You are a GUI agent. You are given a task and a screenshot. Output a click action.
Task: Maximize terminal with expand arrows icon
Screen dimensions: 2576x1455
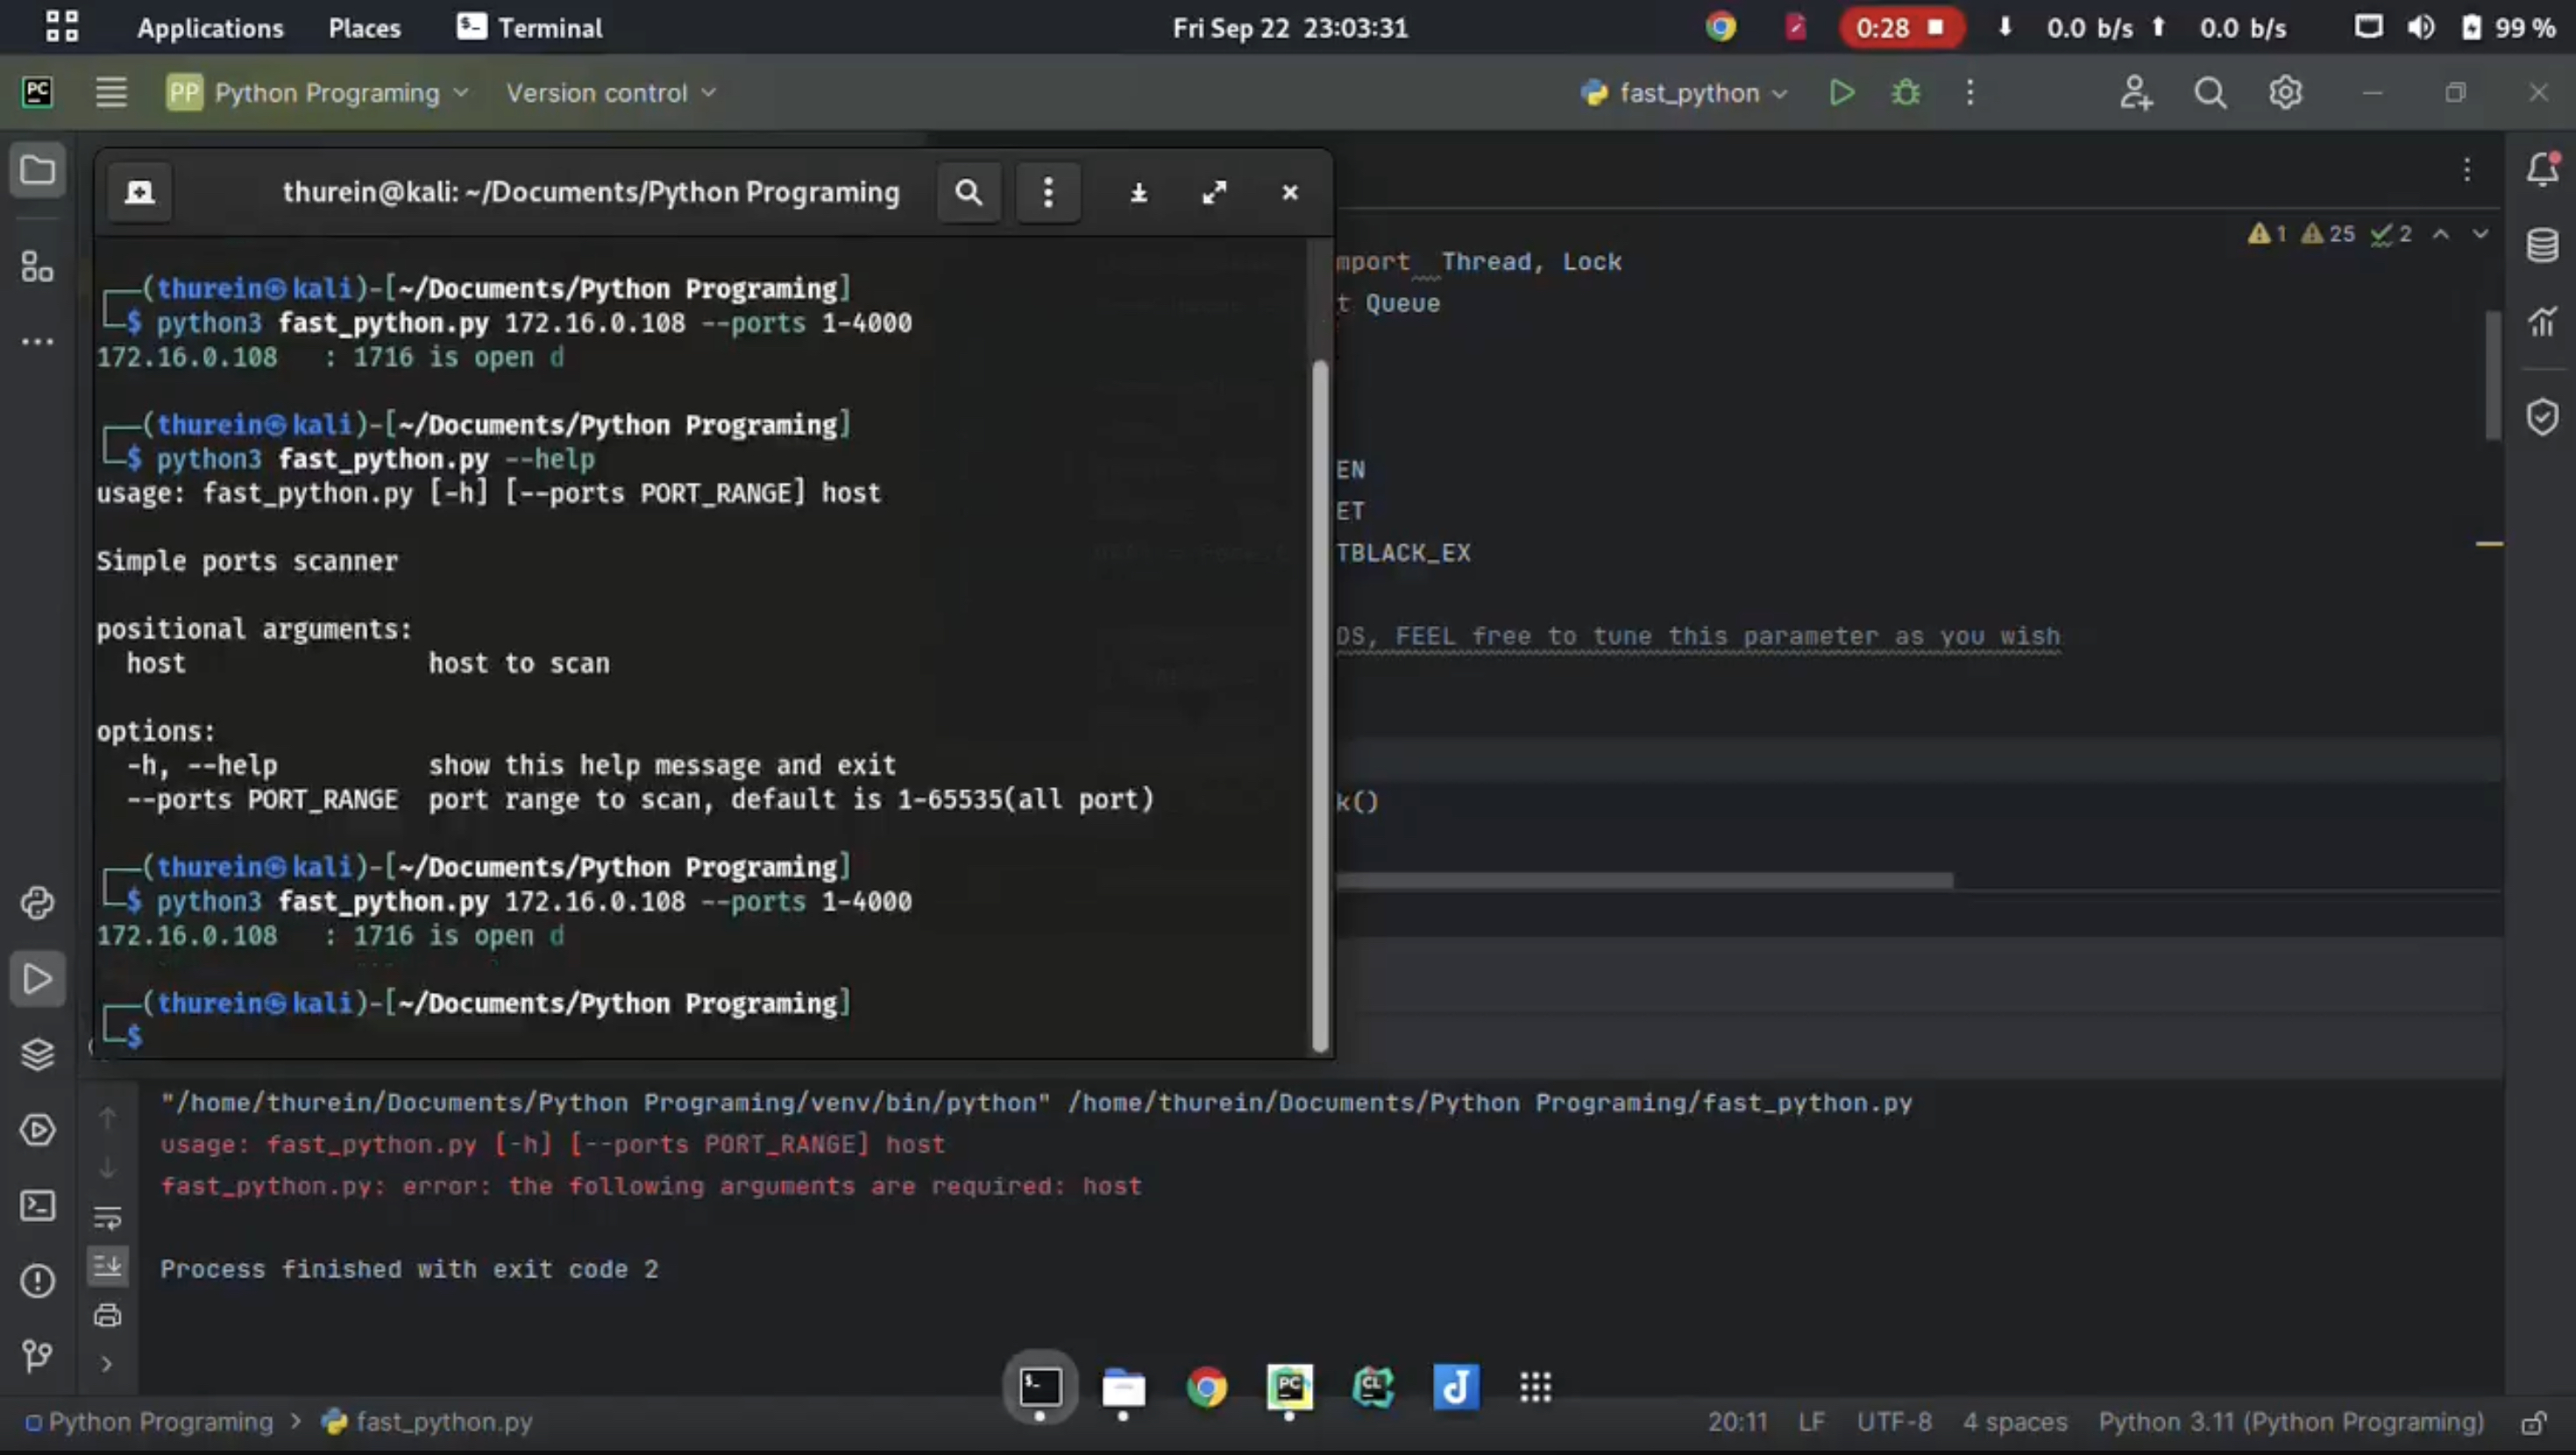(1214, 192)
